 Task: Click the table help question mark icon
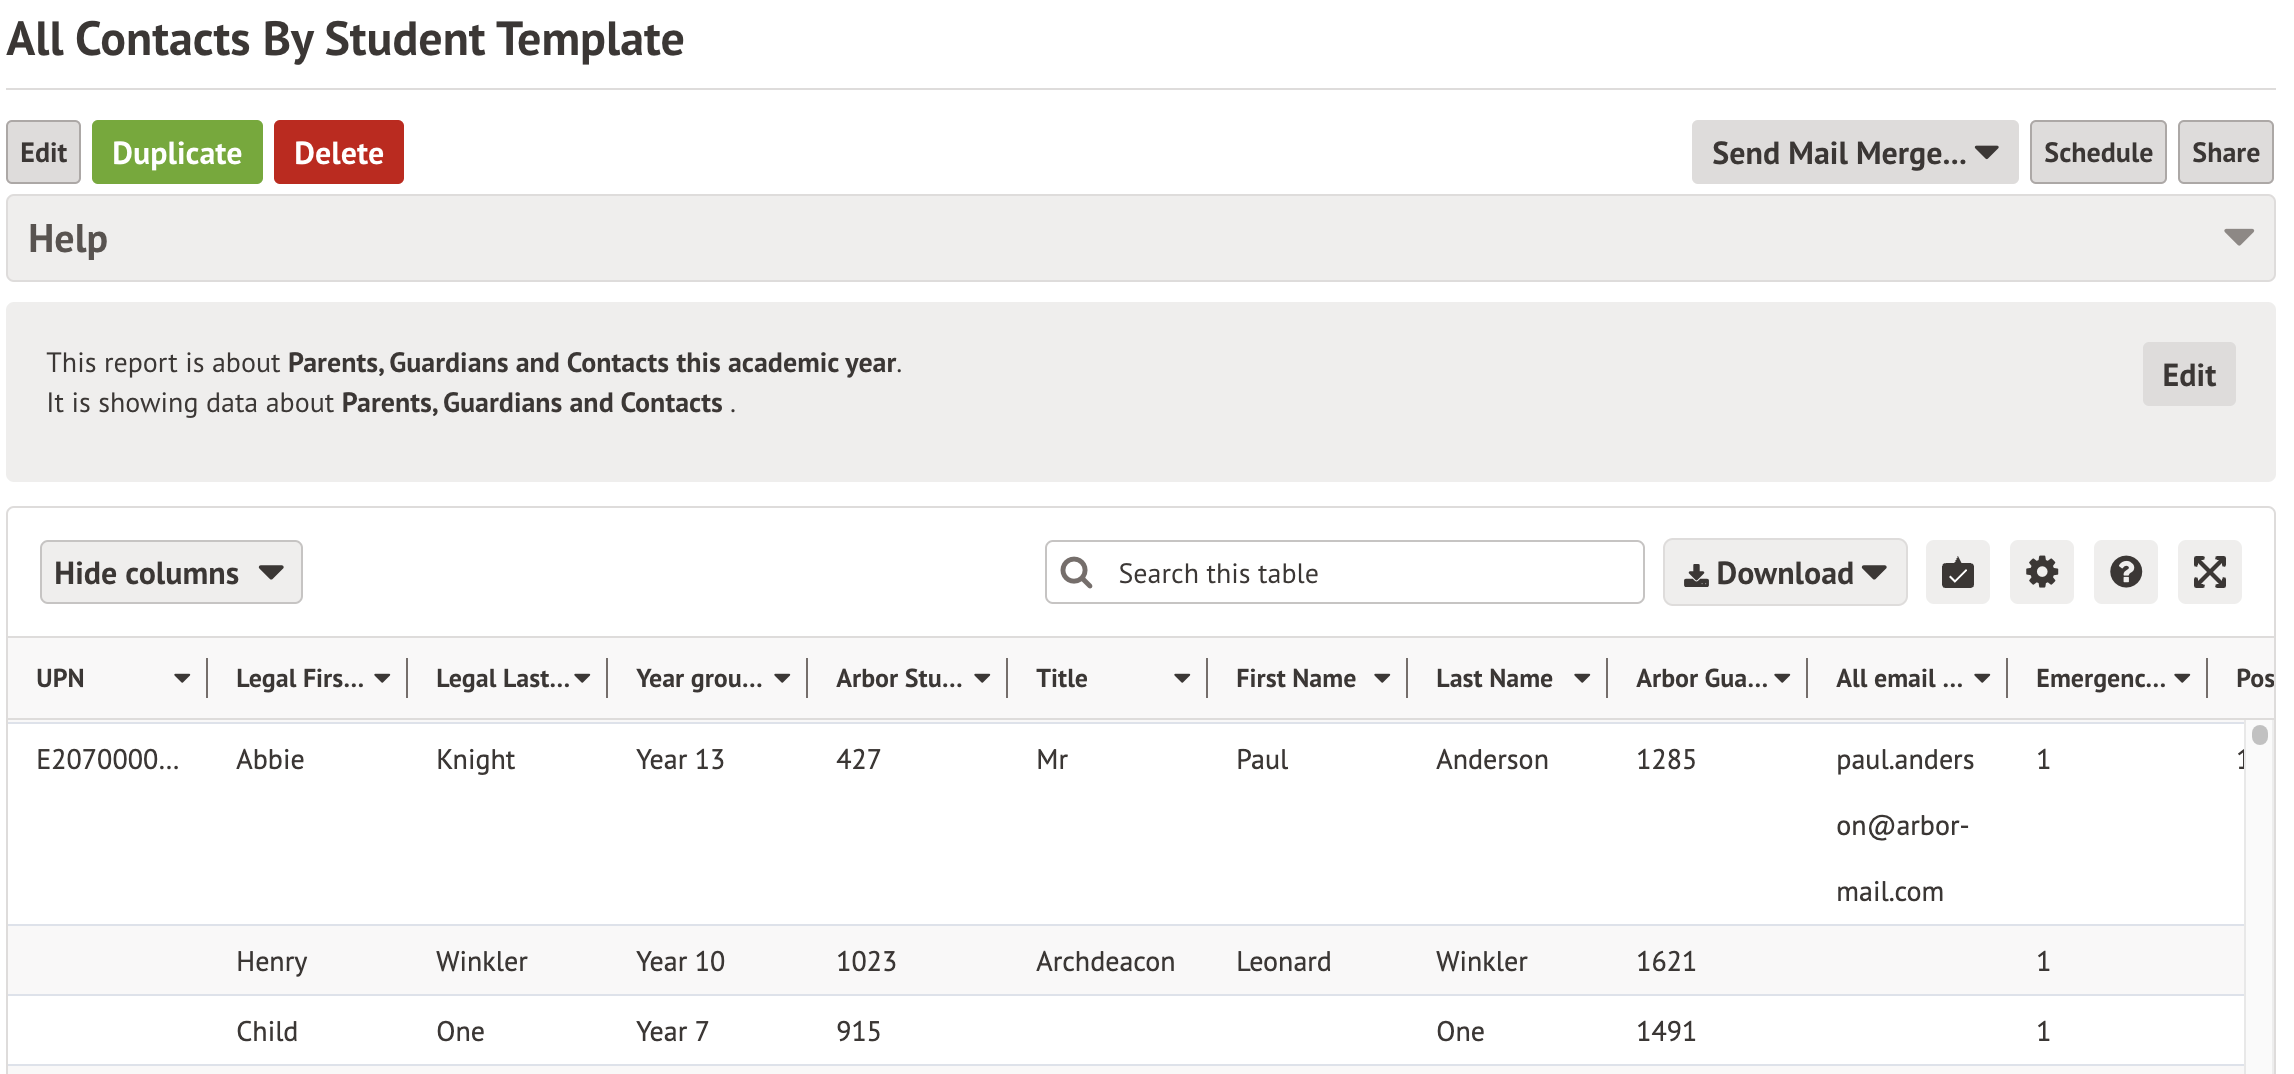point(2125,573)
